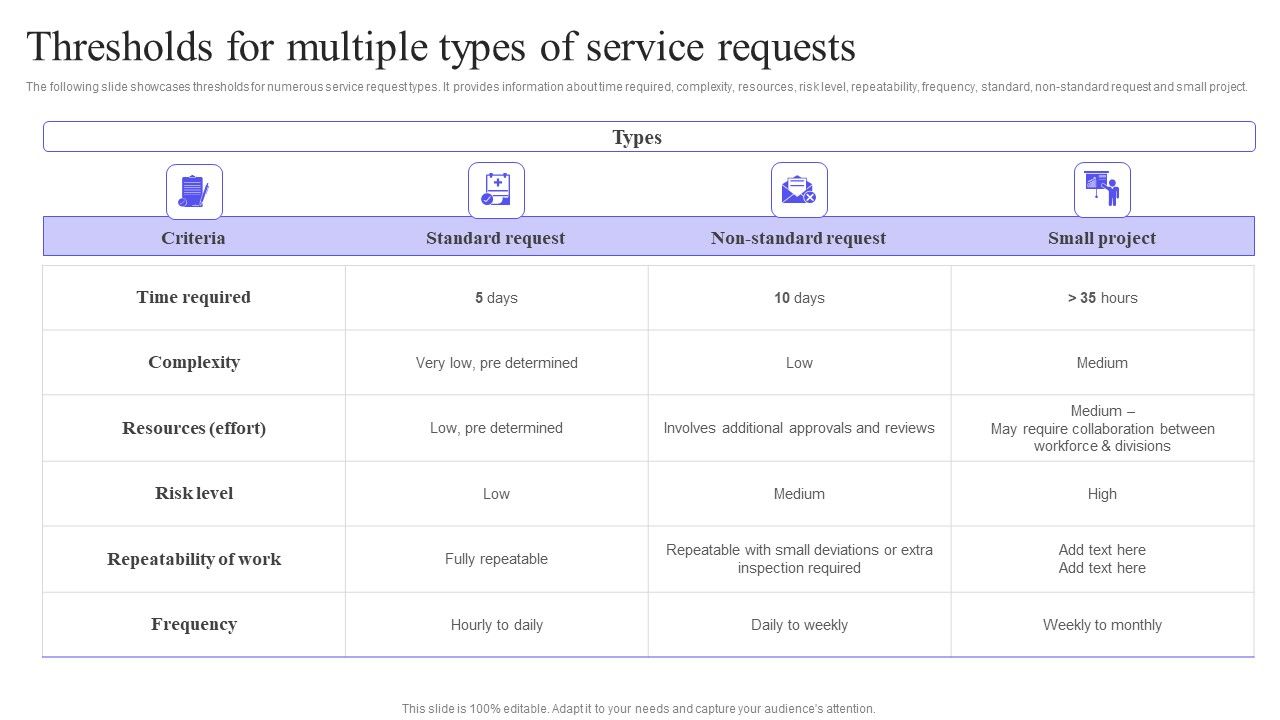The width and height of the screenshot is (1280, 720).
Task: Click the clipboard and pen Criteria icon
Action: tap(194, 191)
